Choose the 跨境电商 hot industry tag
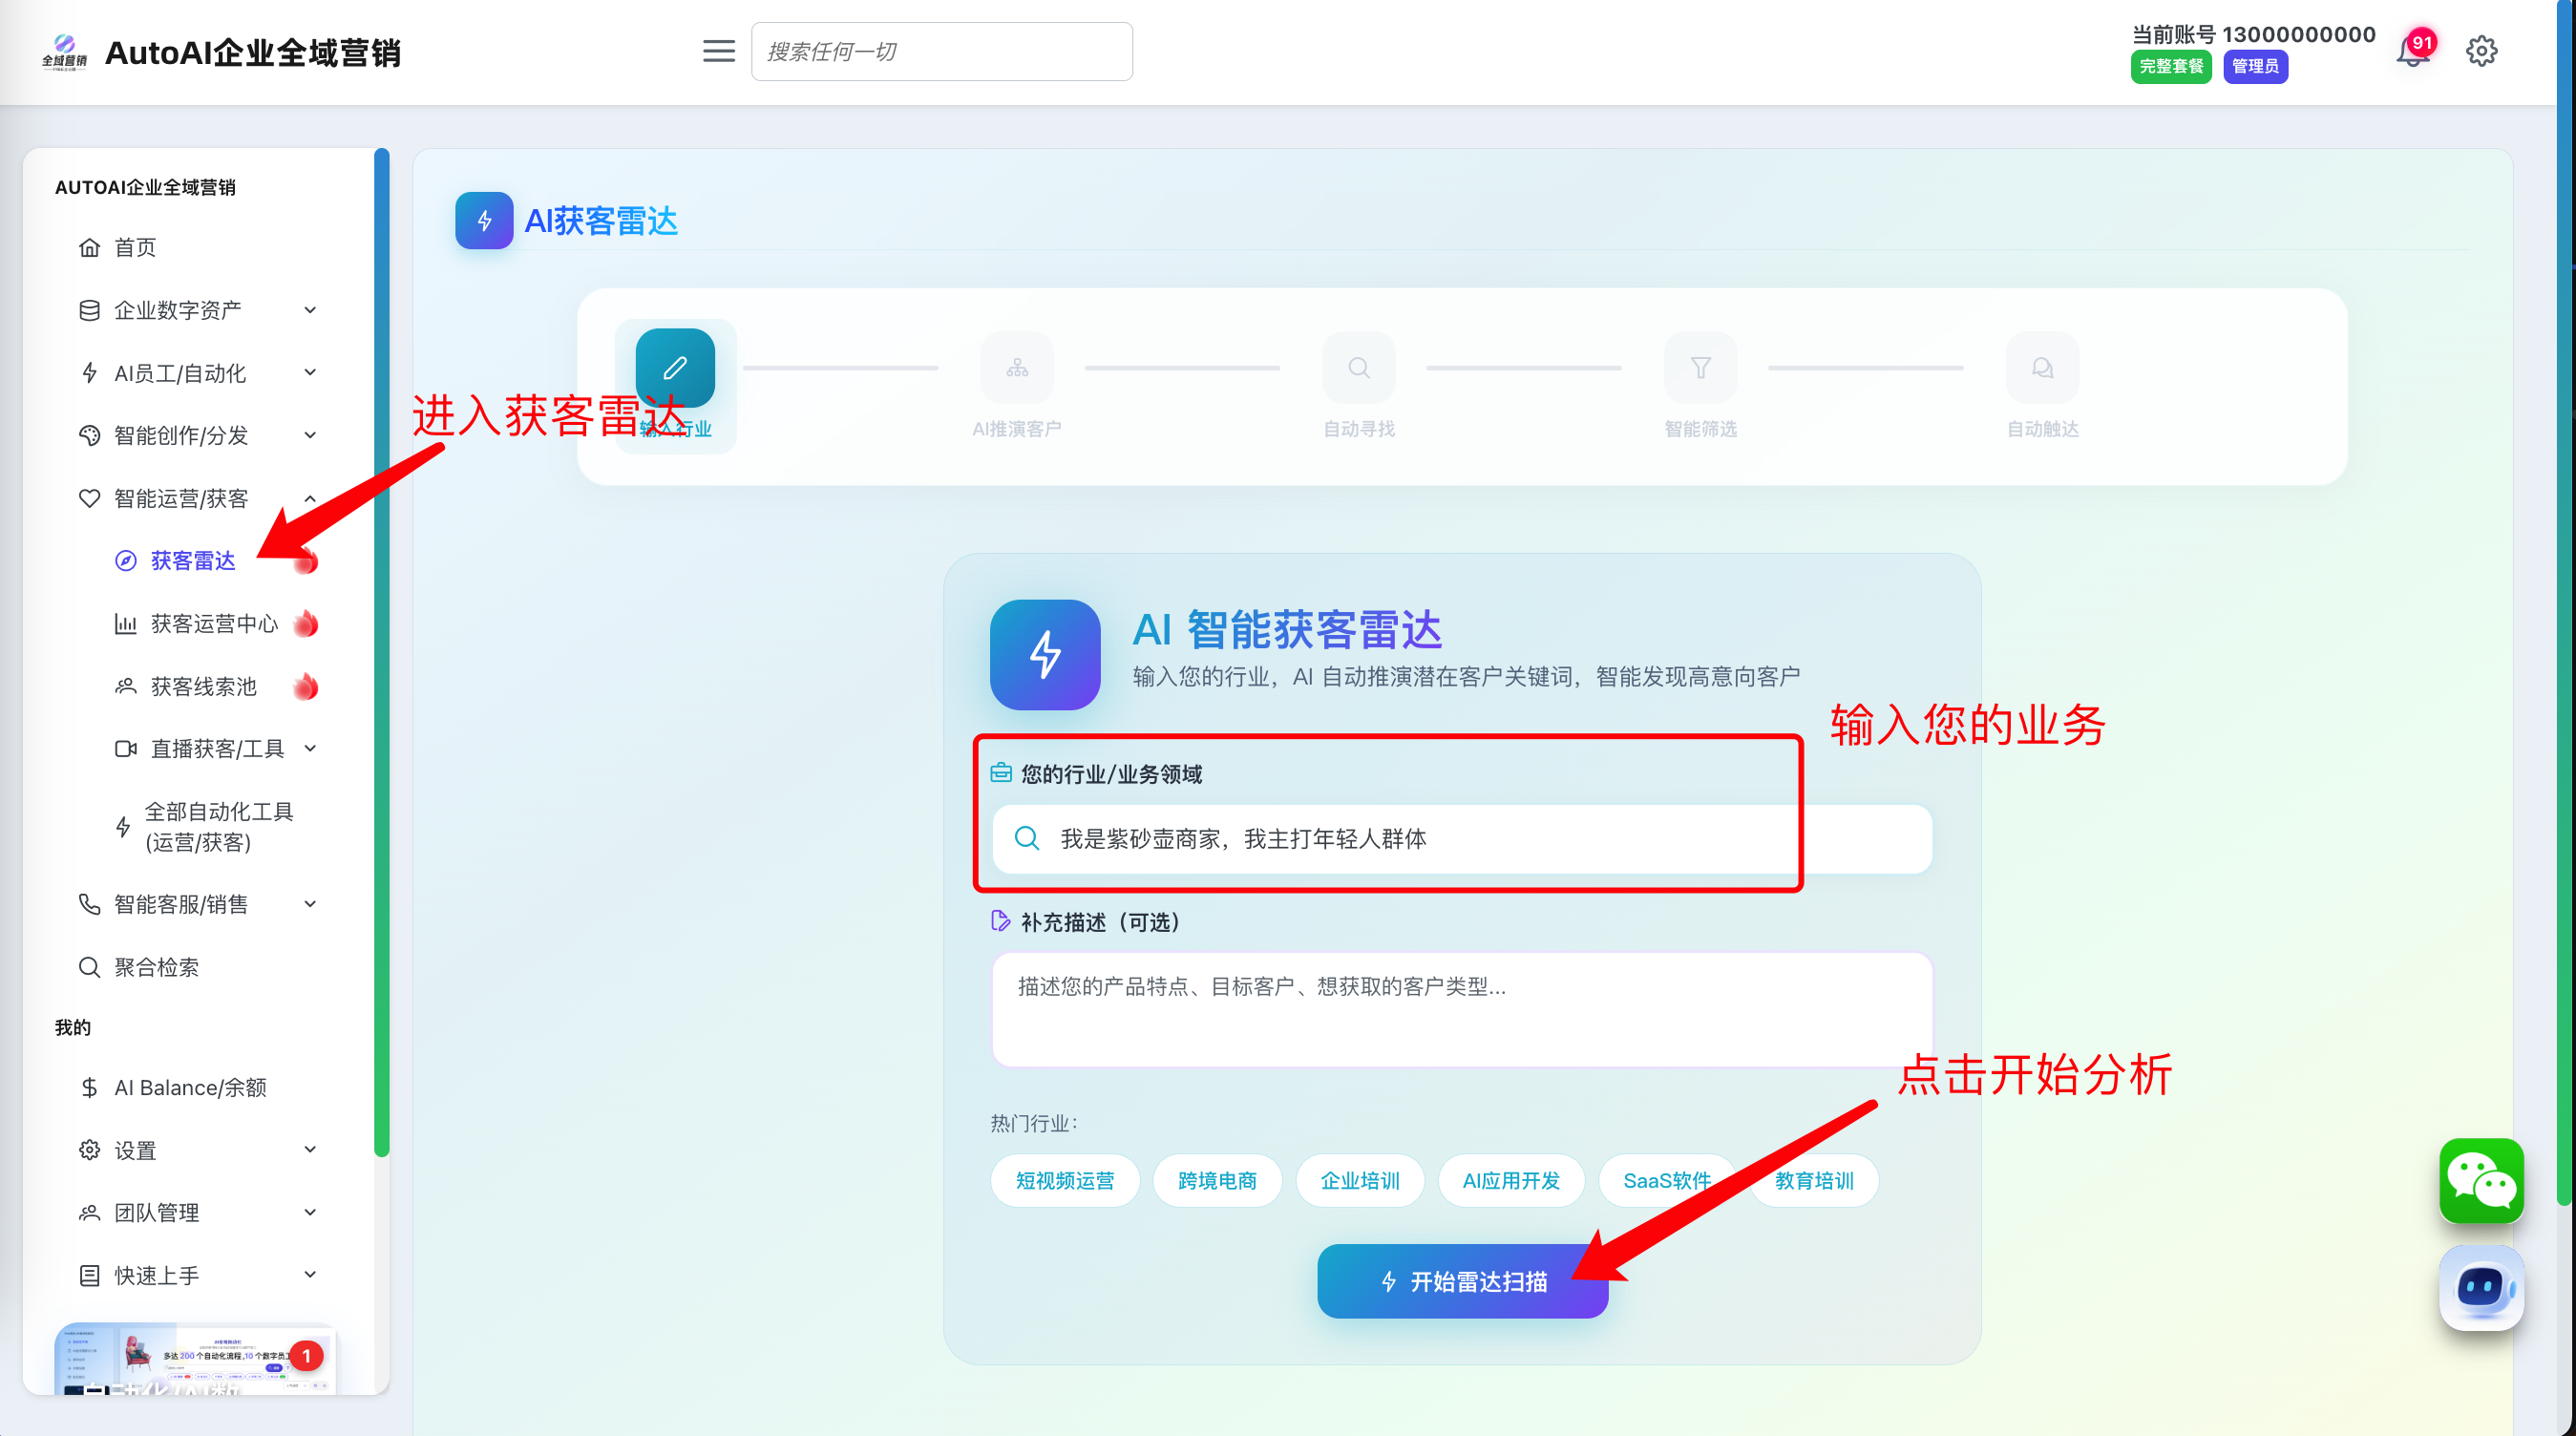 1217,1180
